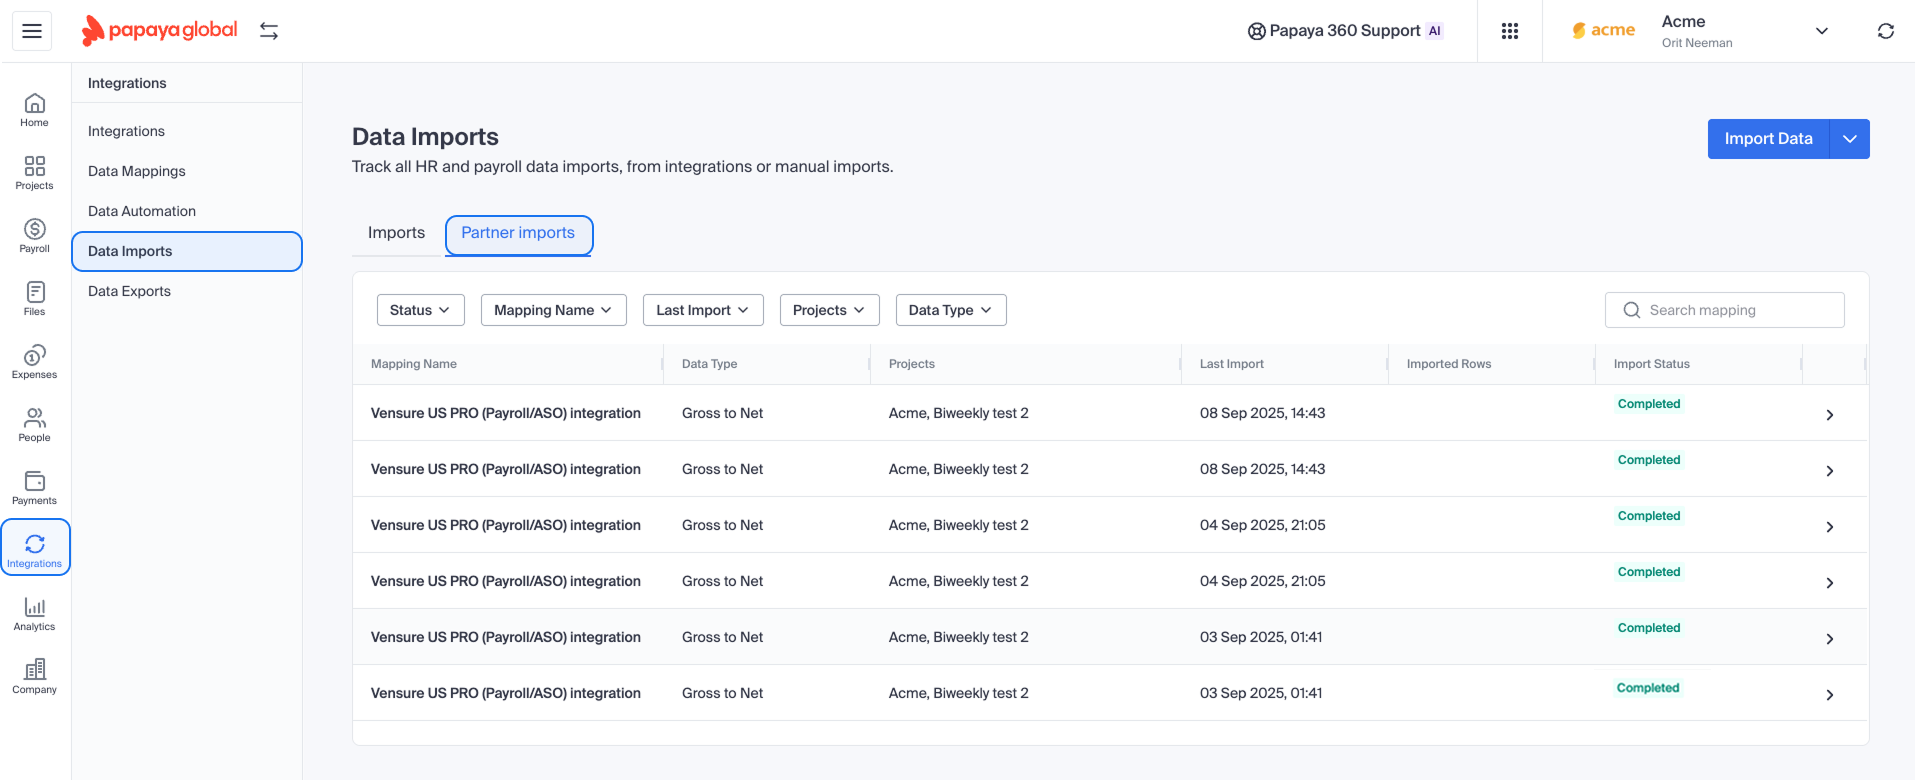The image size is (1915, 780).
Task: Open Data Mappings in the submenu
Action: (137, 171)
